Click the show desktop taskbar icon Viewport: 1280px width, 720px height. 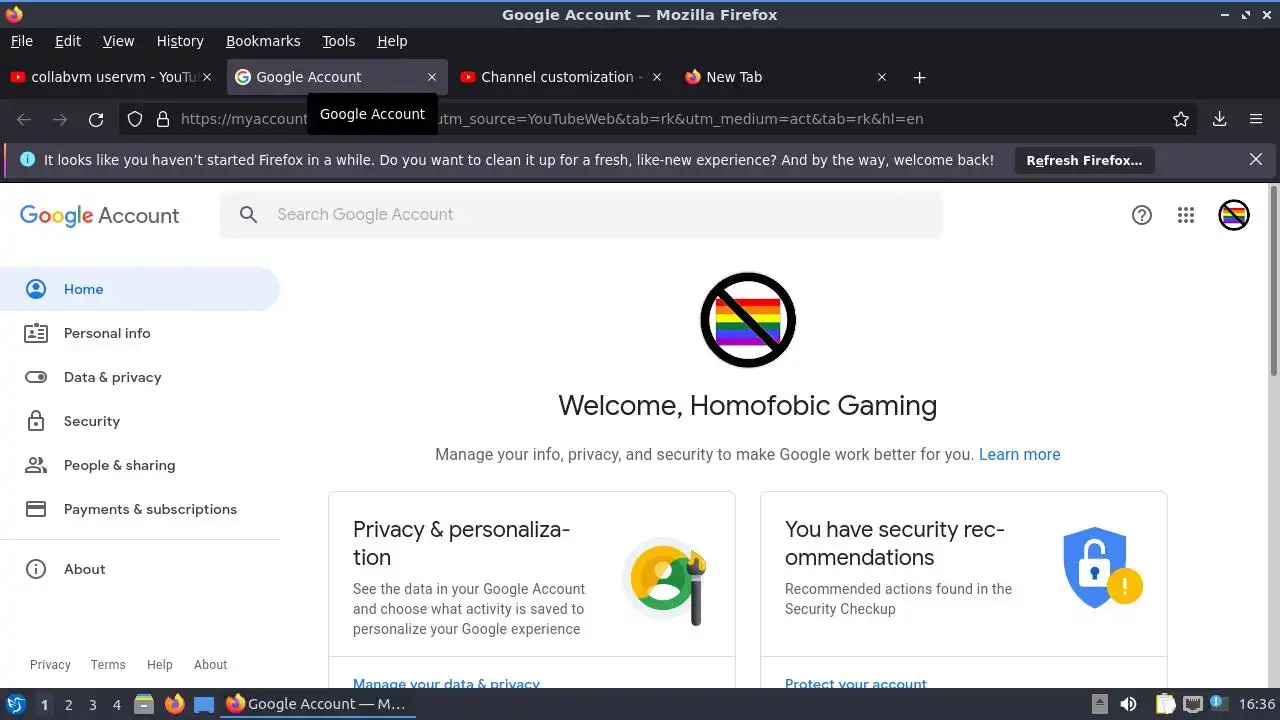pyautogui.click(x=204, y=704)
